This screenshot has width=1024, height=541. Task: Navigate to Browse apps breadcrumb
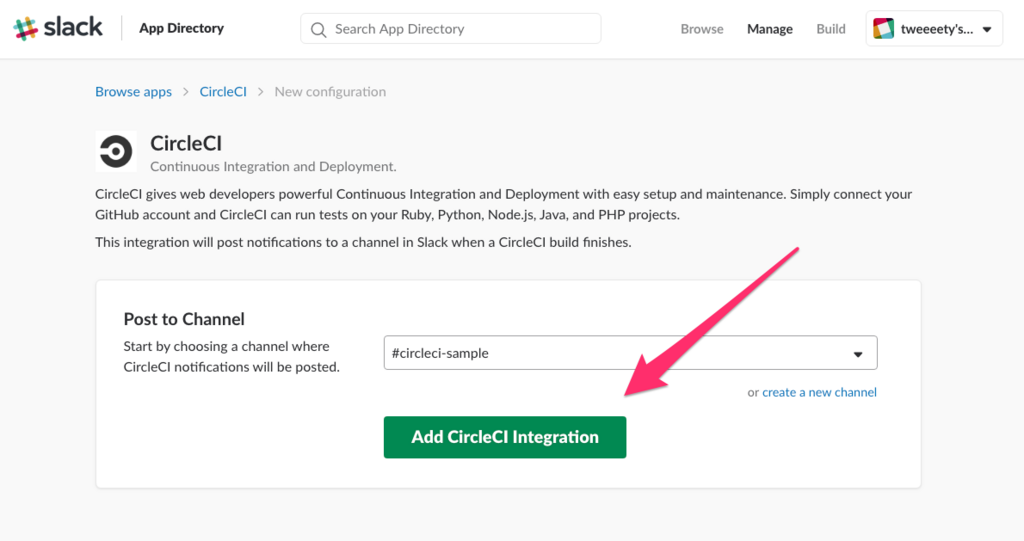pos(133,91)
